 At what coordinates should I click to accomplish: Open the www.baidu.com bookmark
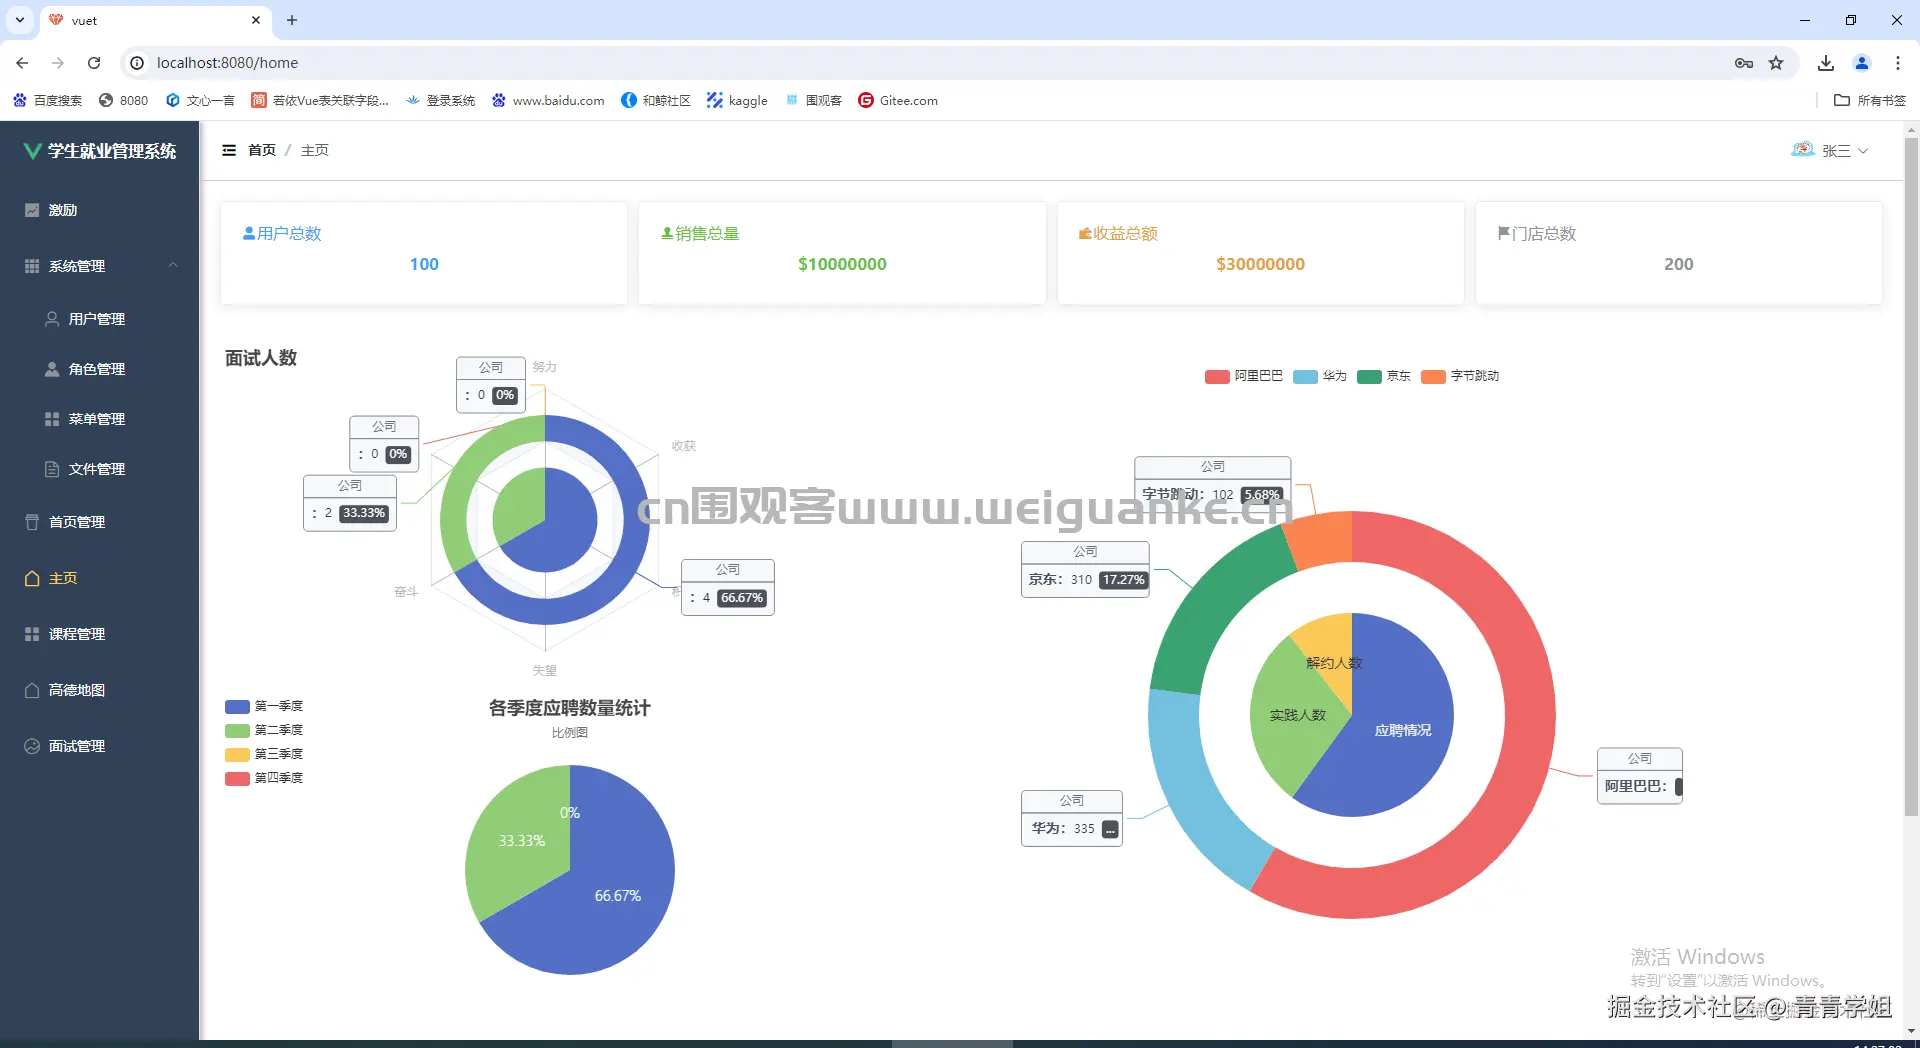[x=548, y=100]
